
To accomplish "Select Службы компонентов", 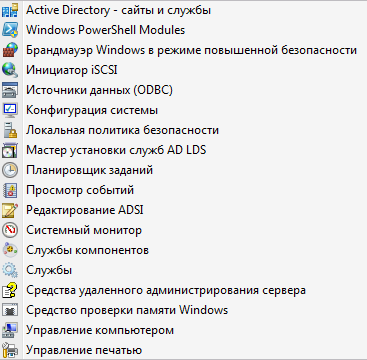I will point(87,250).
